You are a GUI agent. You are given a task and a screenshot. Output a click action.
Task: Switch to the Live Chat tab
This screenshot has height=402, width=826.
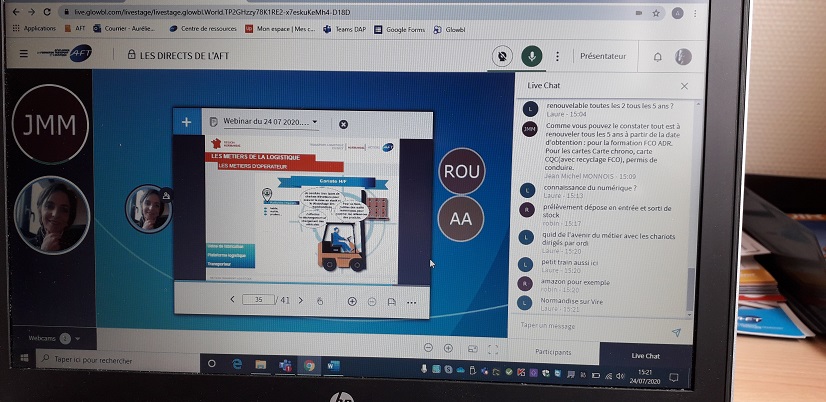pyautogui.click(x=645, y=356)
